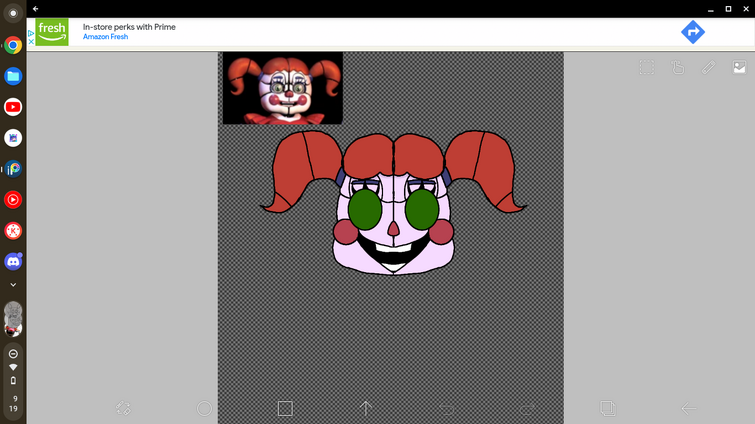Screen dimensions: 755x424
Task: Open the AdChoices triangle icon
Action: (x=31, y=33)
